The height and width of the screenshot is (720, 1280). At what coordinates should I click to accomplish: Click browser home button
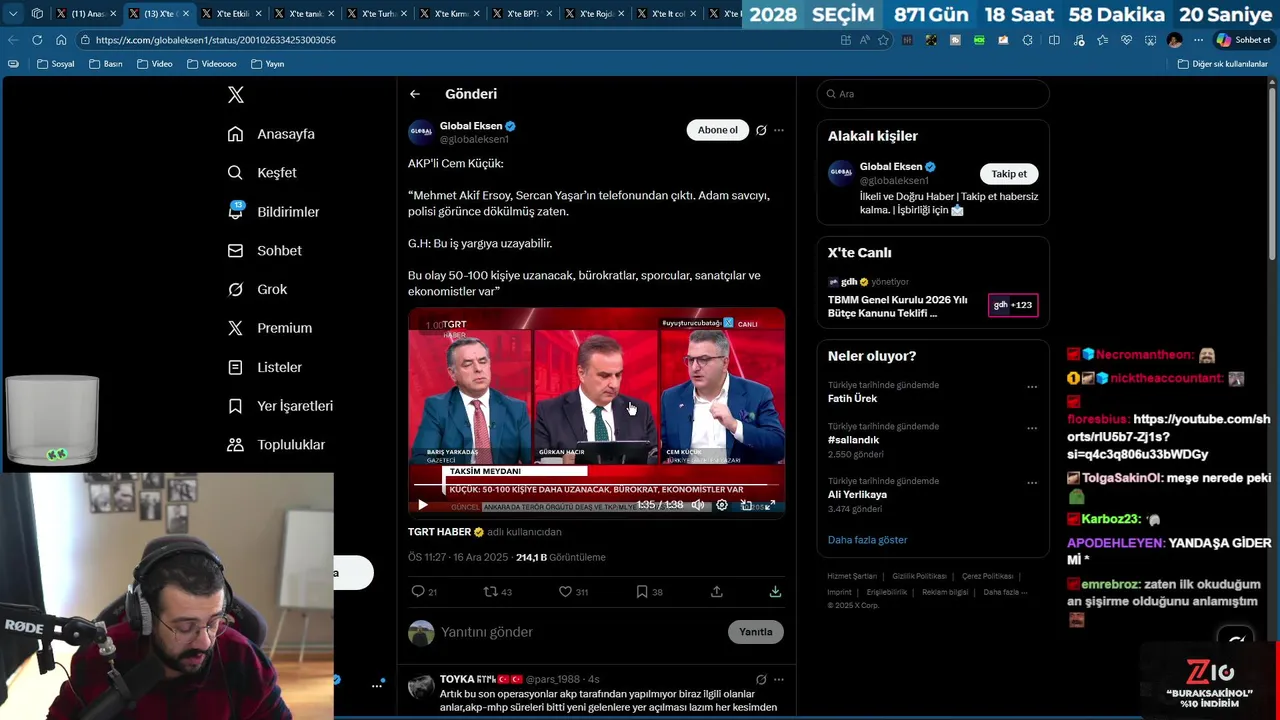[x=61, y=40]
